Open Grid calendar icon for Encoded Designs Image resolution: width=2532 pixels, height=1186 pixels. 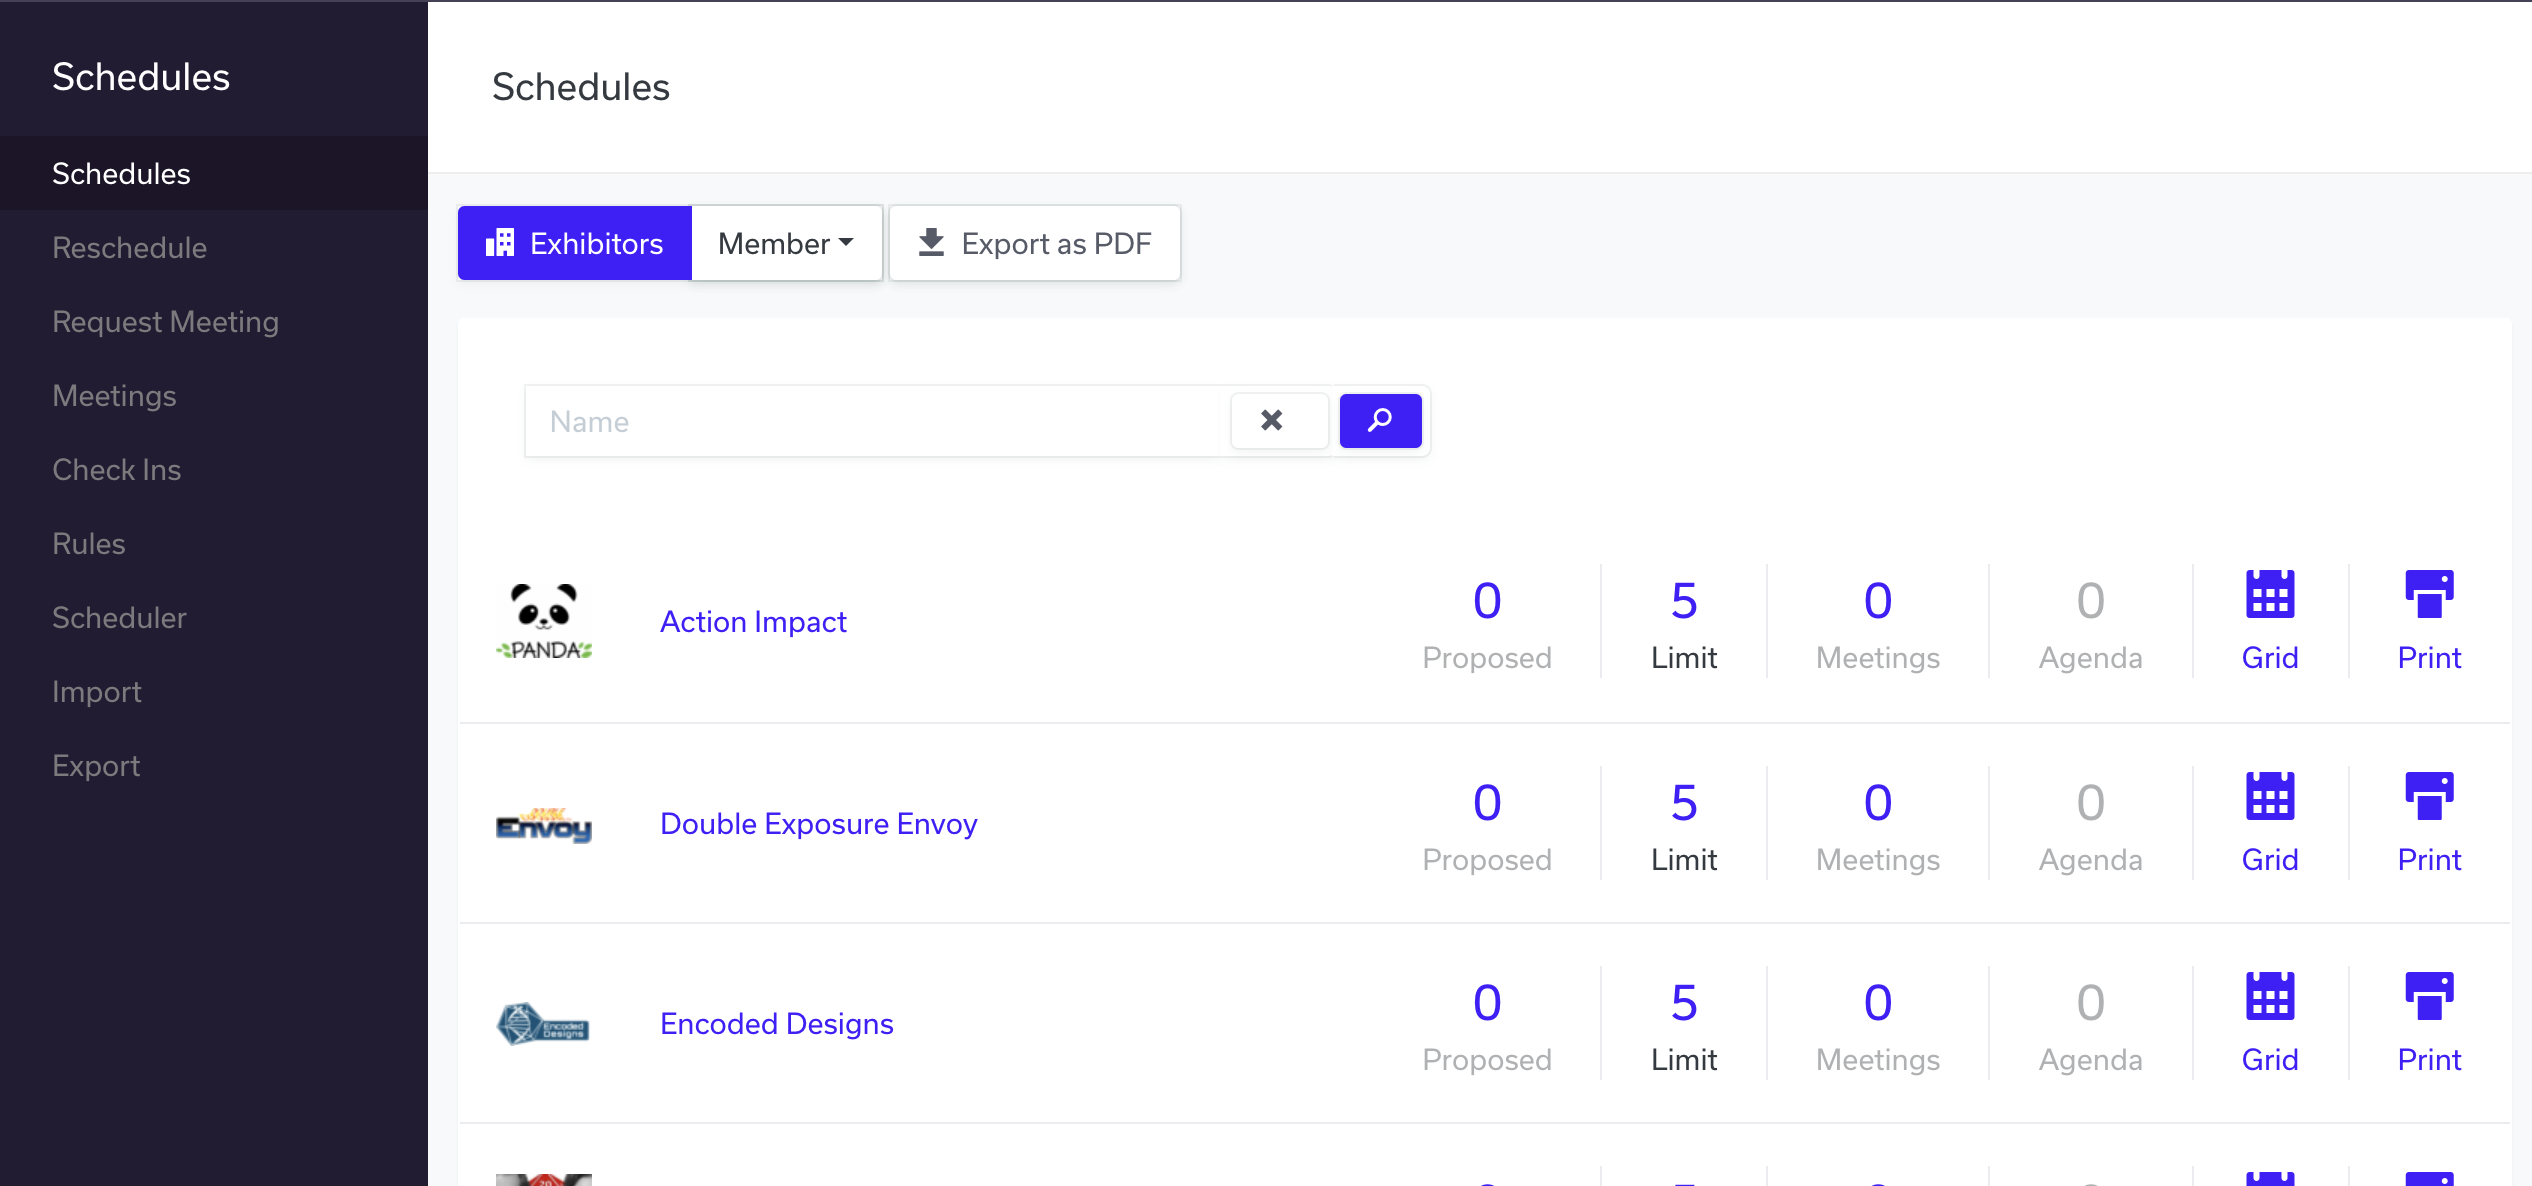2270,997
